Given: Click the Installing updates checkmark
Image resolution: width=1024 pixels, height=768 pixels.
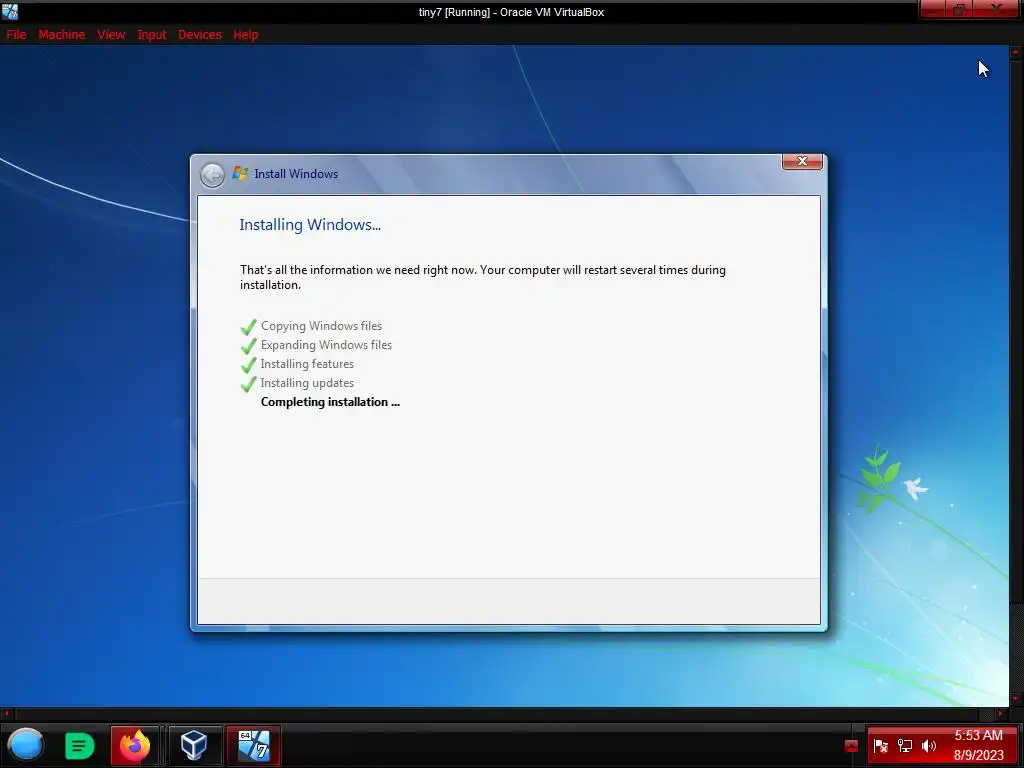Looking at the screenshot, I should point(248,383).
